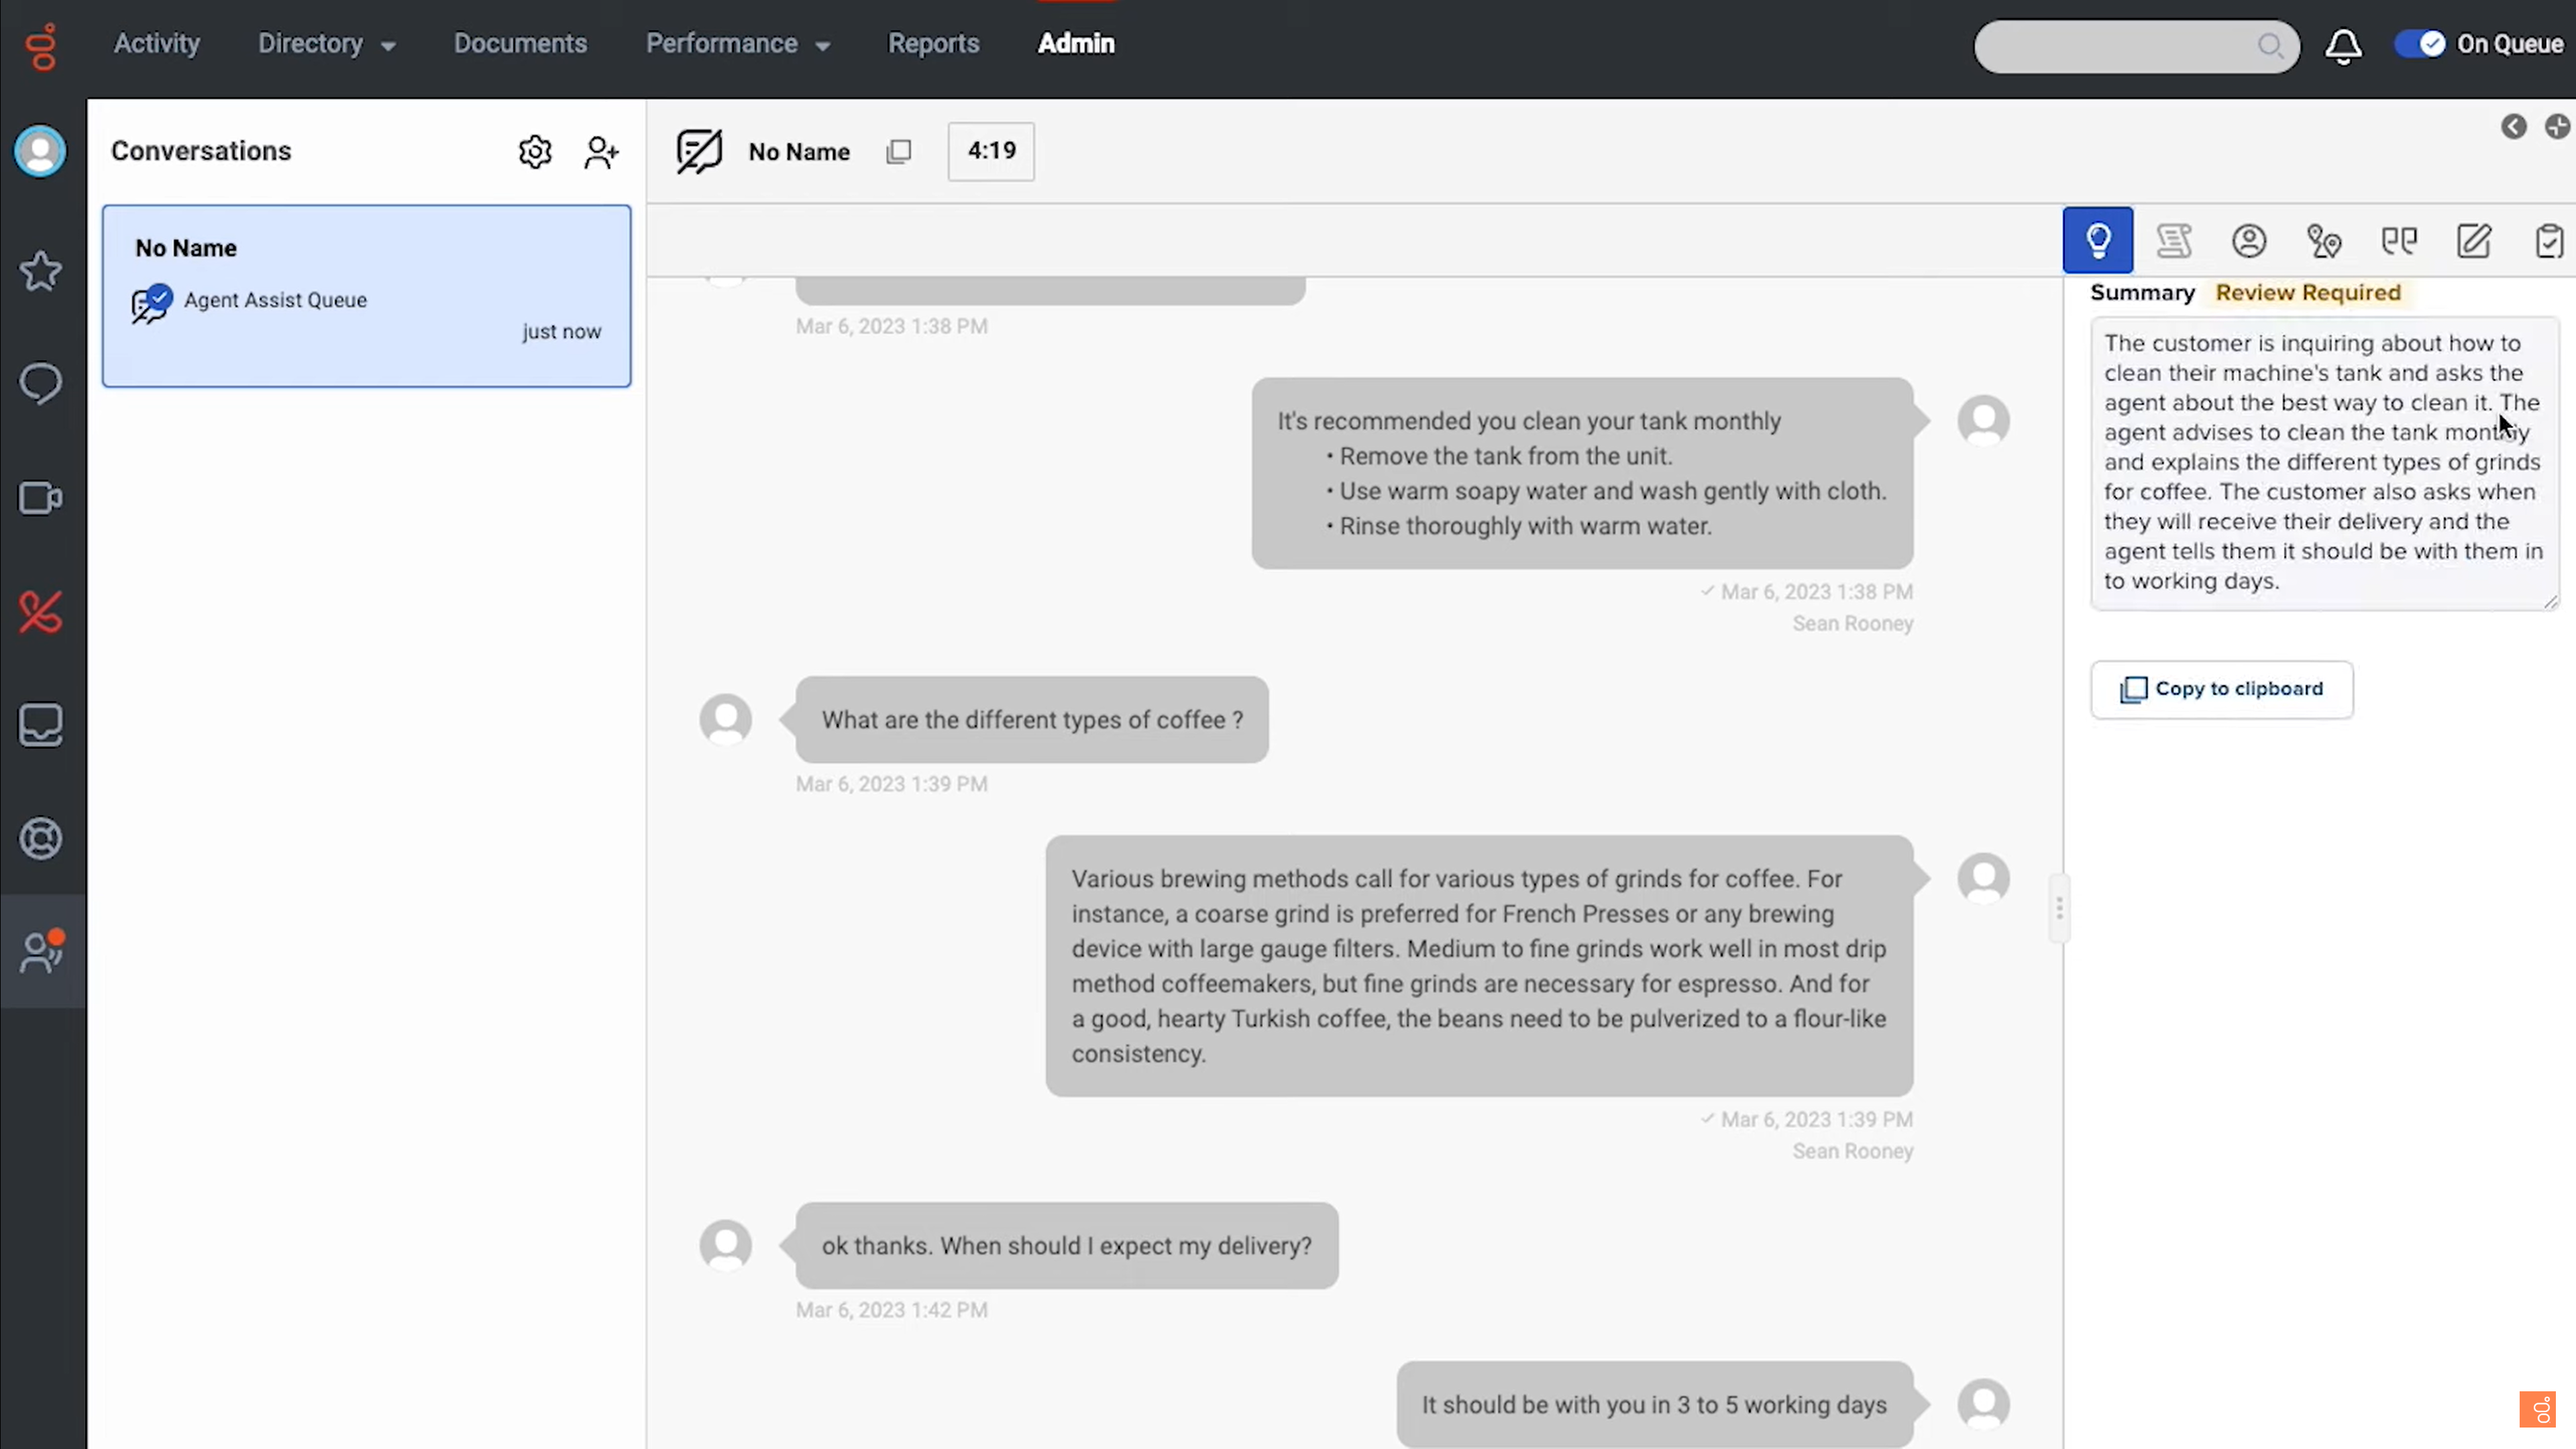Select the Summary tab in right panel
The height and width of the screenshot is (1449, 2576).
point(2143,292)
